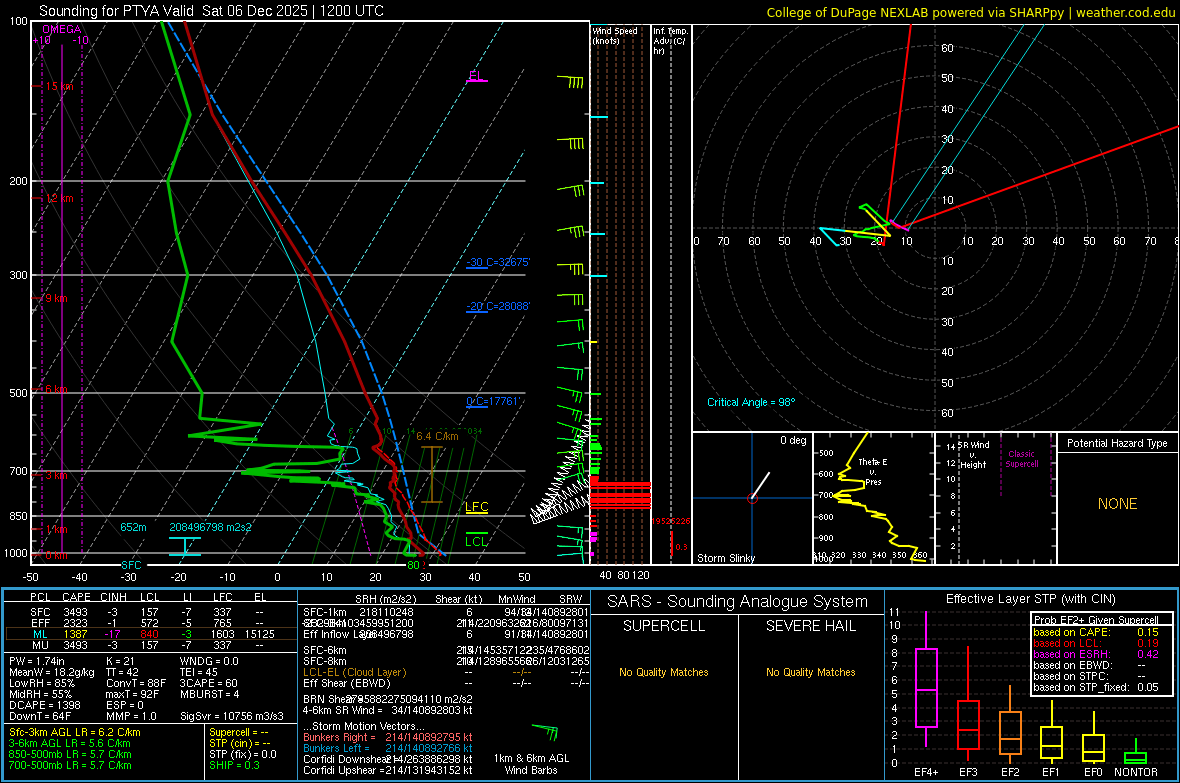Click the 3-6km AGL LR = 5.6 C/km line
The height and width of the screenshot is (783, 1180).
tap(70, 743)
